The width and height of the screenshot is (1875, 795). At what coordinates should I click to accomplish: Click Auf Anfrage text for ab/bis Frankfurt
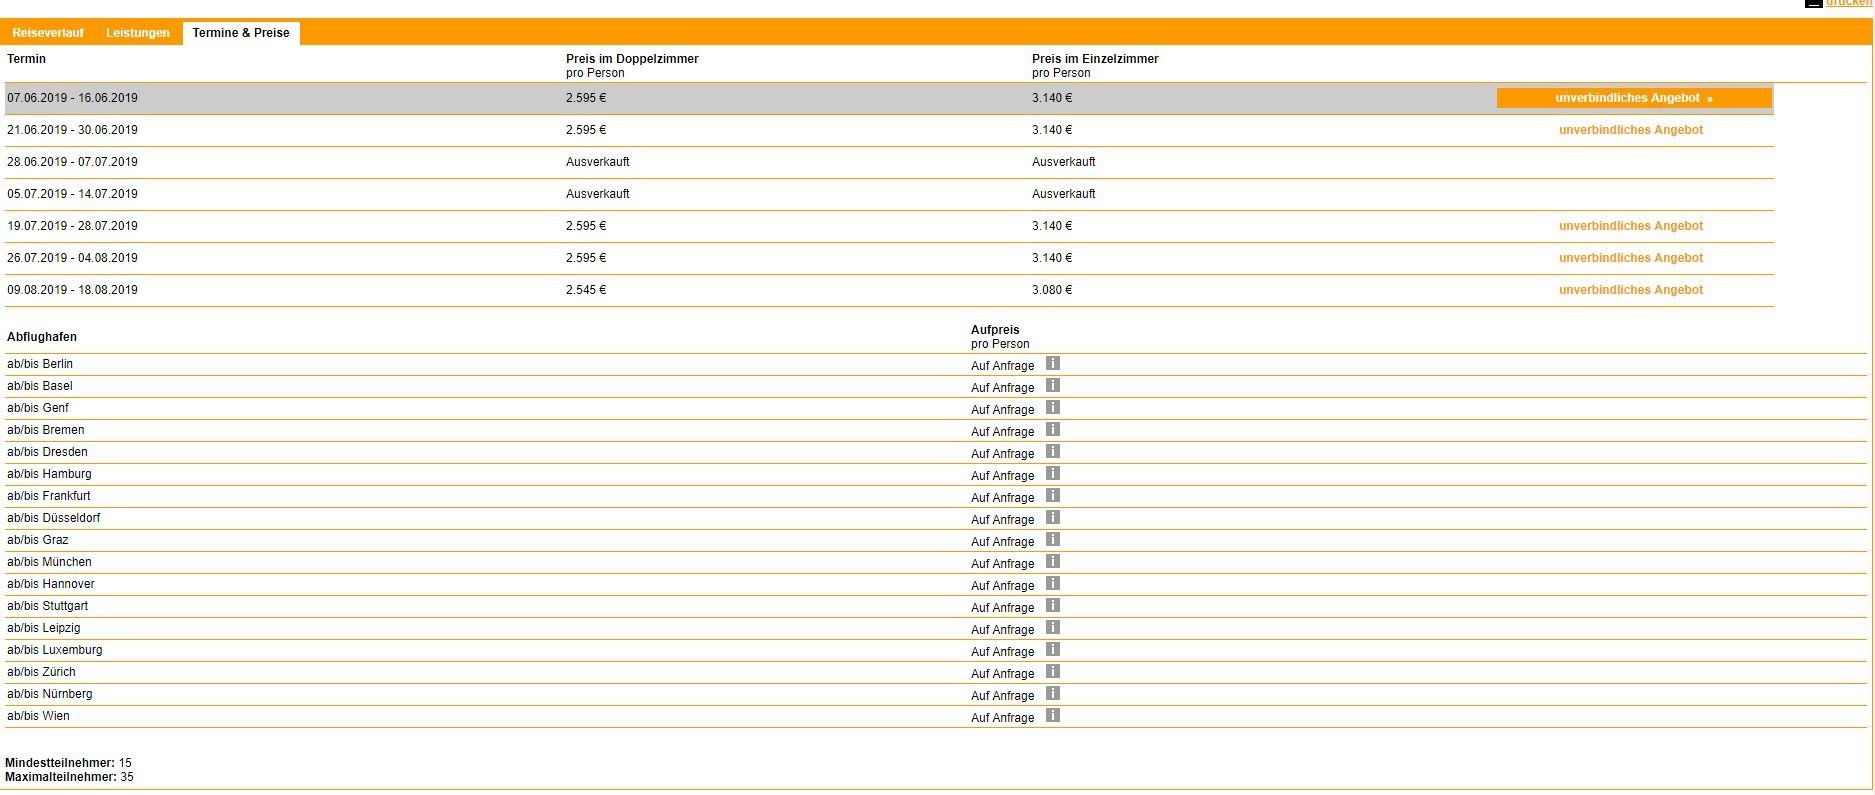coord(1003,498)
